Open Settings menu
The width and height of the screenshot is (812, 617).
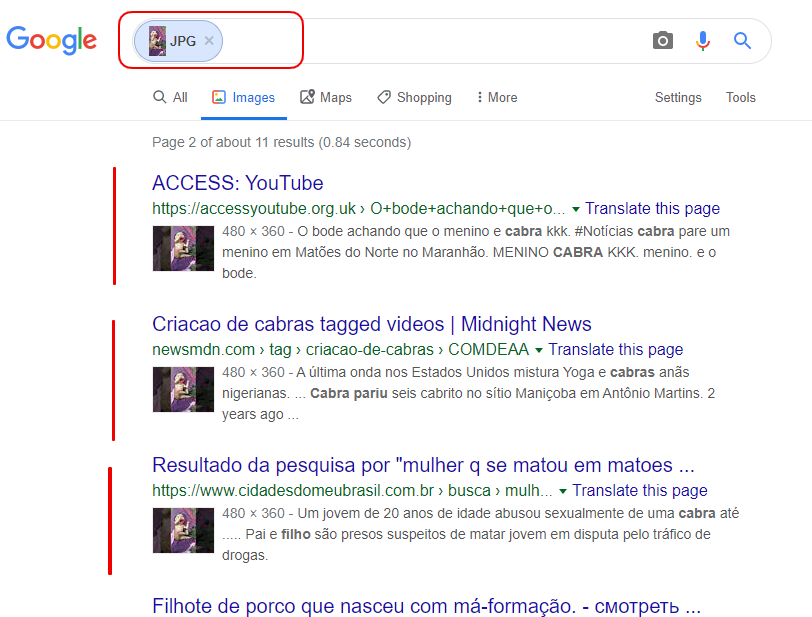(x=678, y=97)
